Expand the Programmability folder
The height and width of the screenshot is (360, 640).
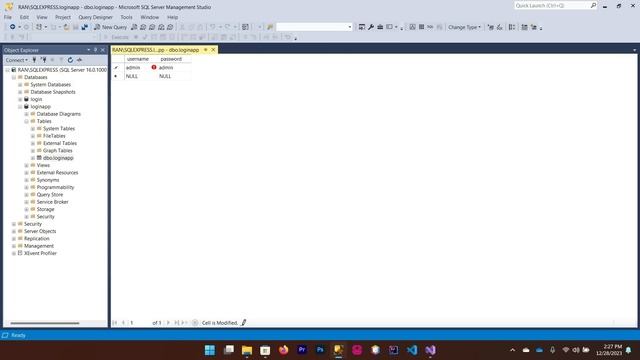point(27,187)
